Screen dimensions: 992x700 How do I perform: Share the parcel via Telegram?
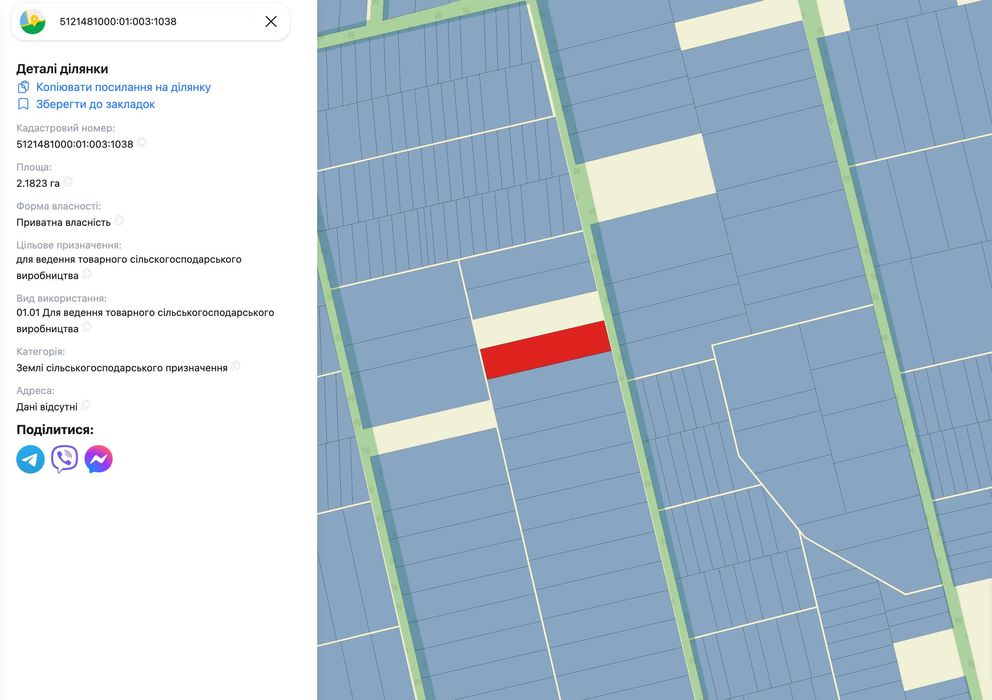[x=30, y=459]
